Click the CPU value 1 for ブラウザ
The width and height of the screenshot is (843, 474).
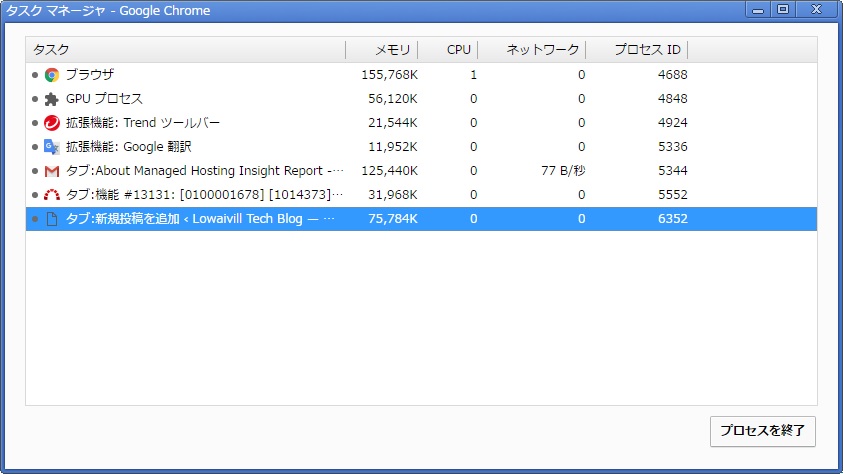[x=474, y=75]
